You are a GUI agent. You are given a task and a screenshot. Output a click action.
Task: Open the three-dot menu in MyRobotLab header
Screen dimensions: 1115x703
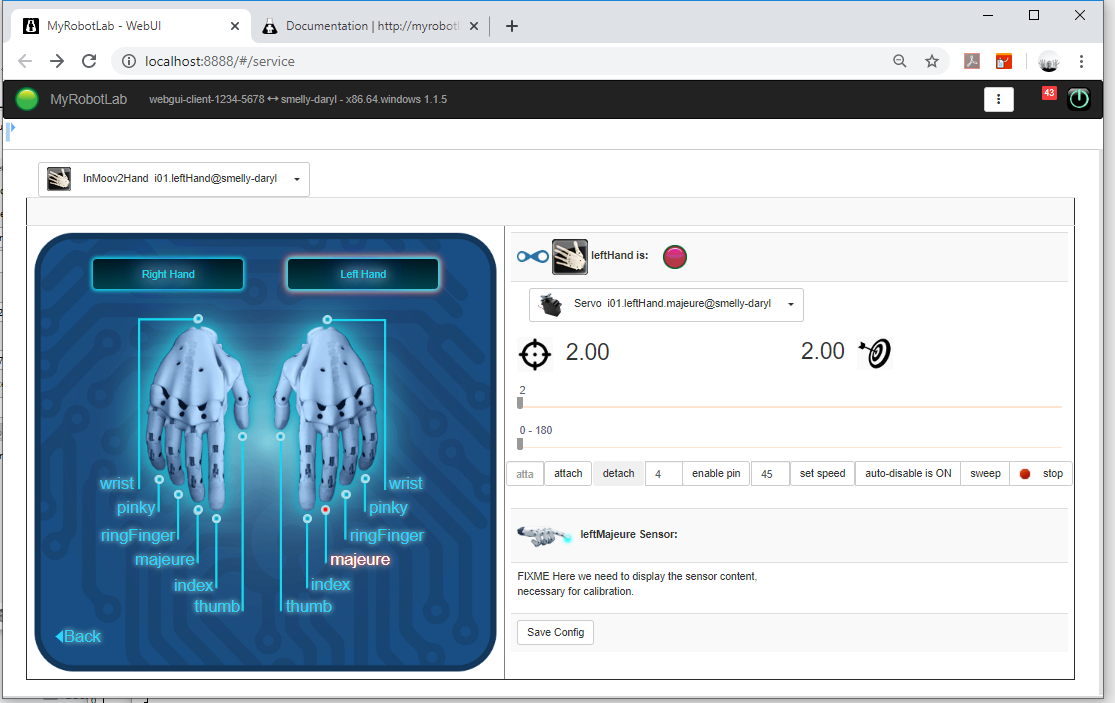[x=998, y=100]
